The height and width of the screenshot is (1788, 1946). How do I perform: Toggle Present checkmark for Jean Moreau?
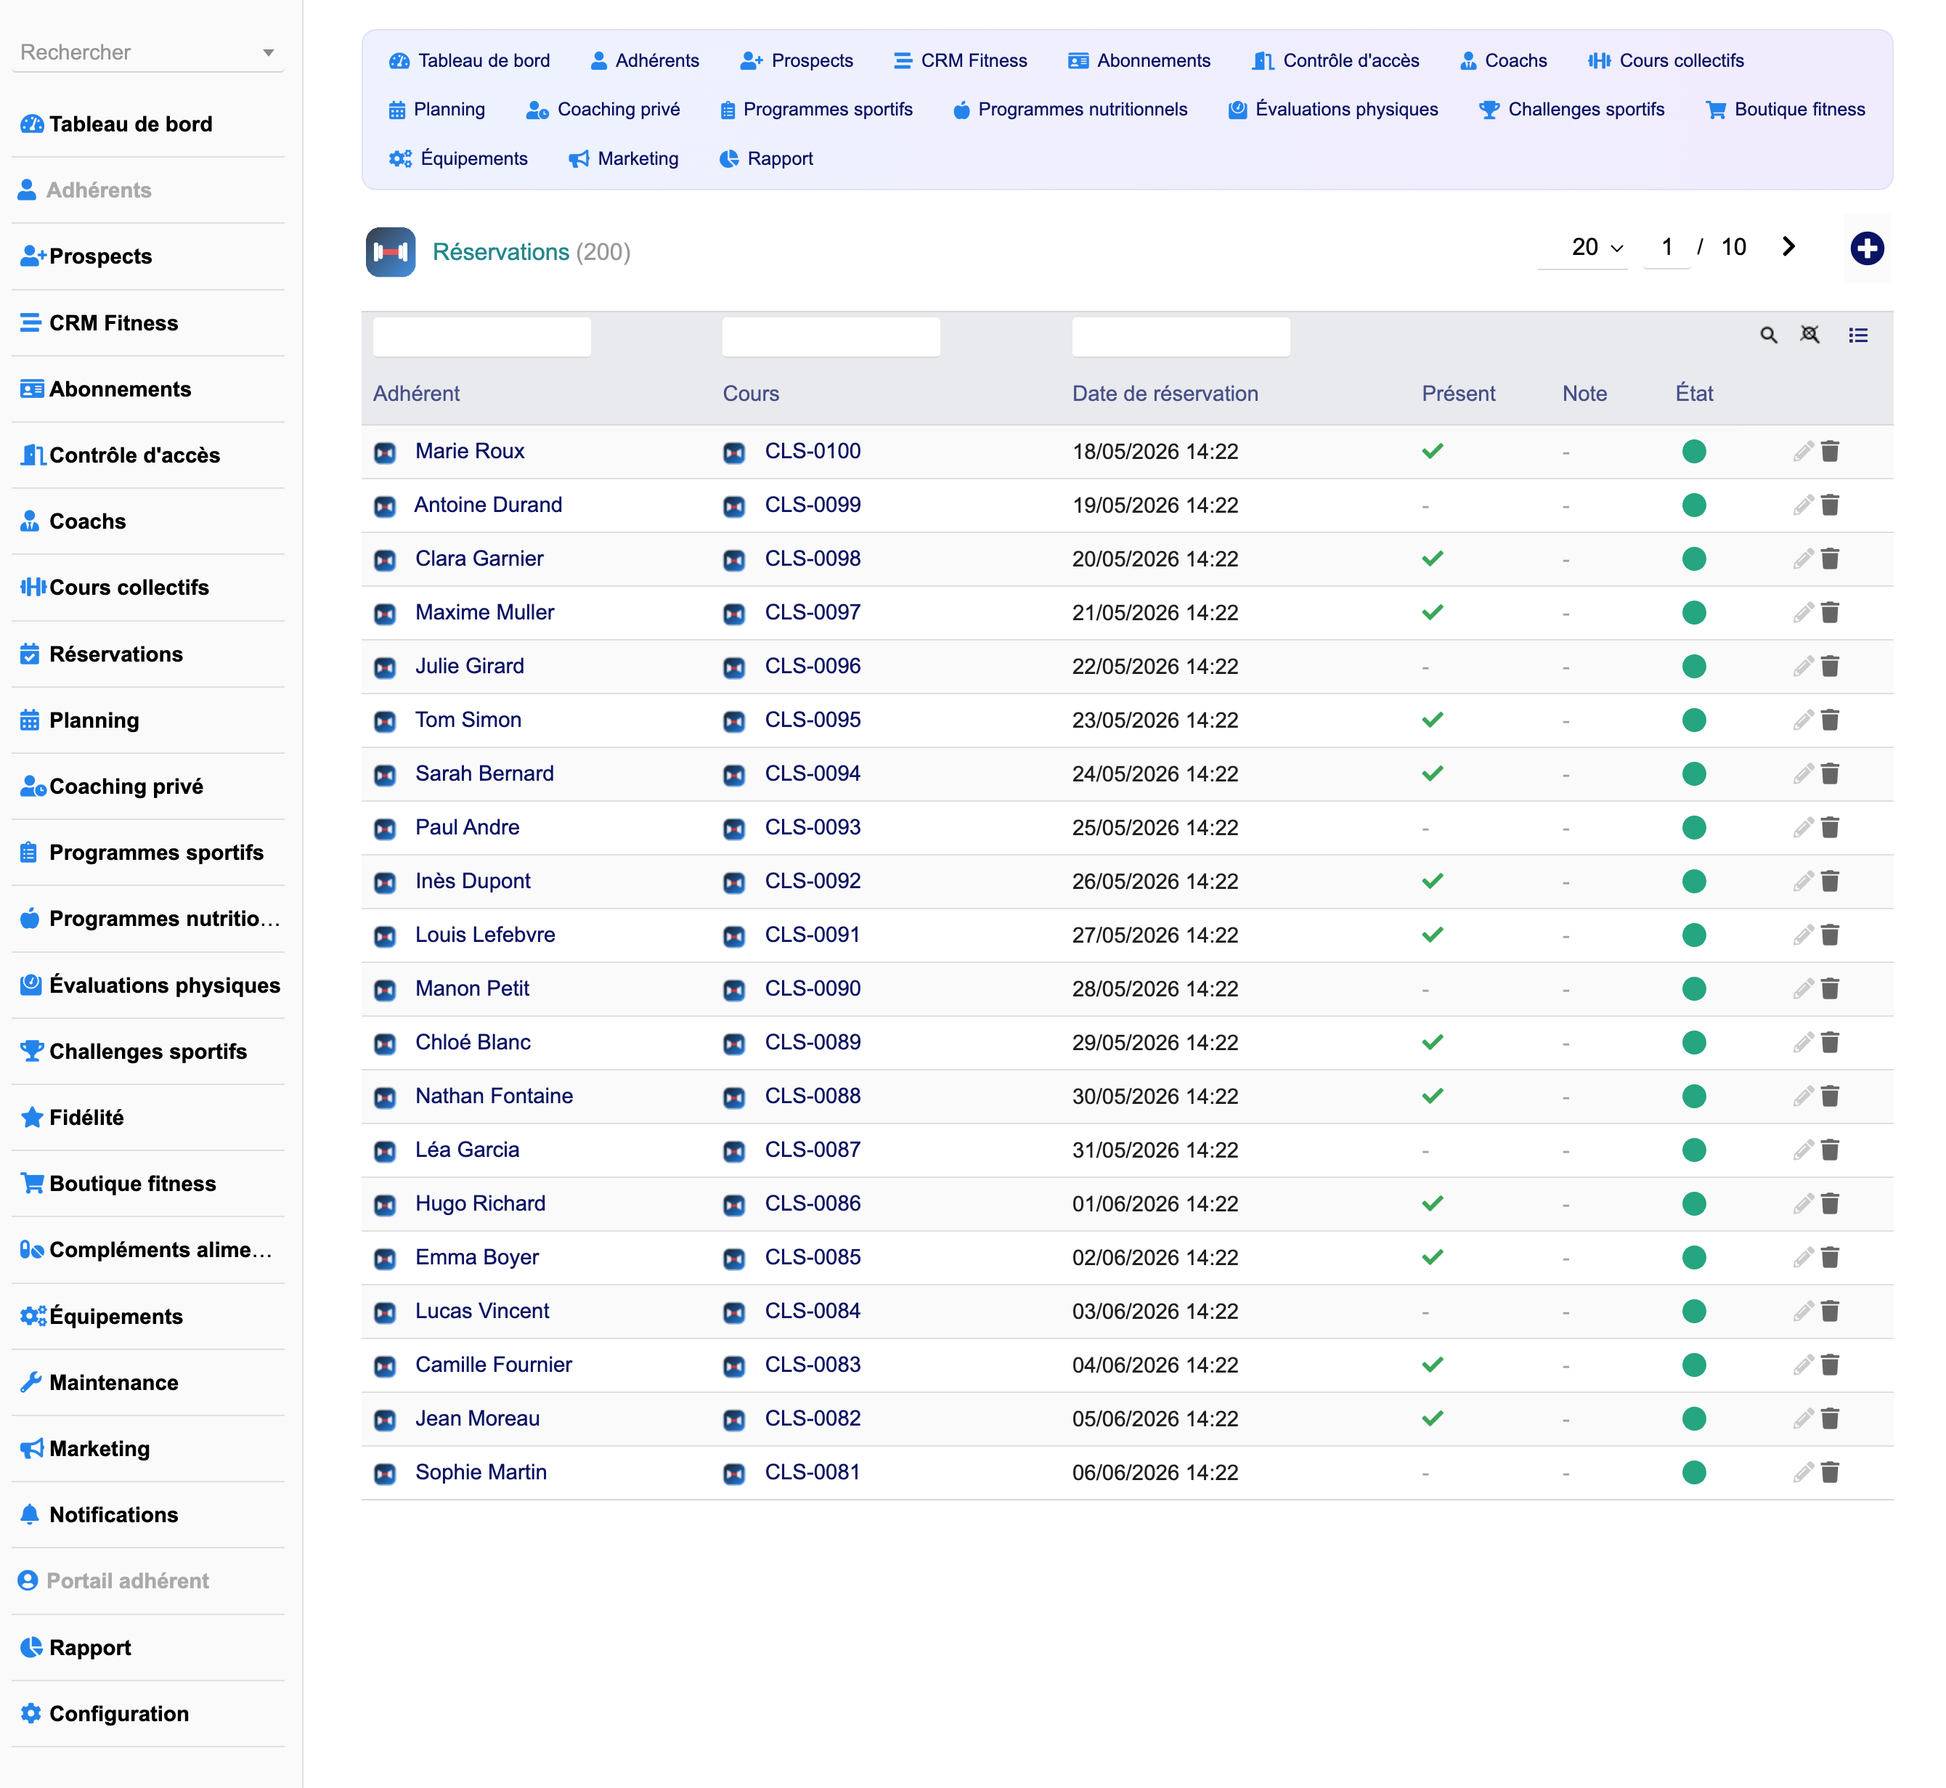coord(1432,1418)
